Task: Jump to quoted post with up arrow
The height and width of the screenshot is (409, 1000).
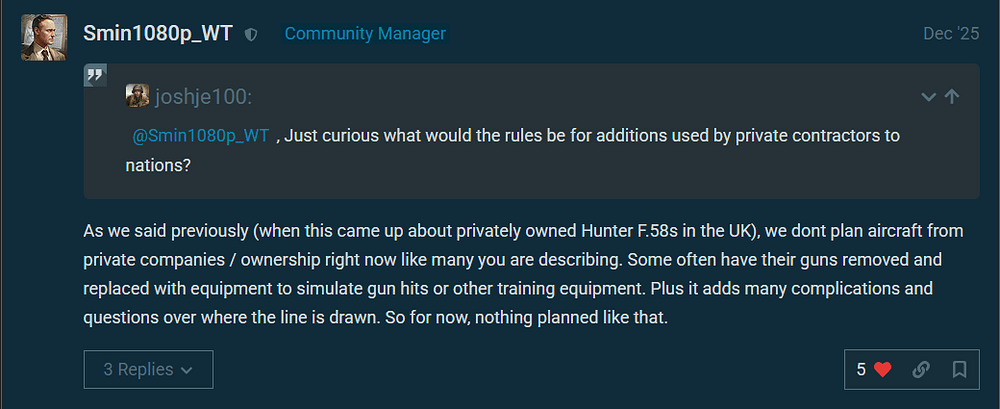Action: (x=952, y=97)
